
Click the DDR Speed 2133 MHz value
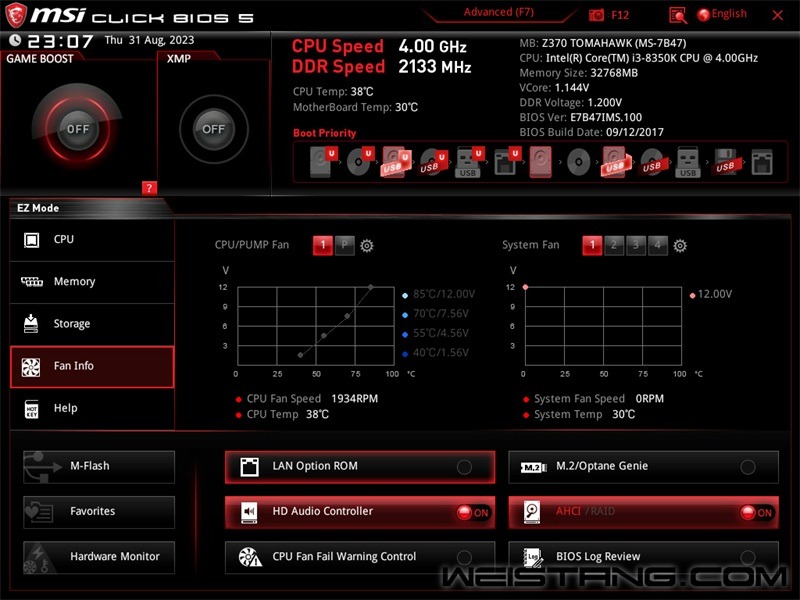point(435,67)
